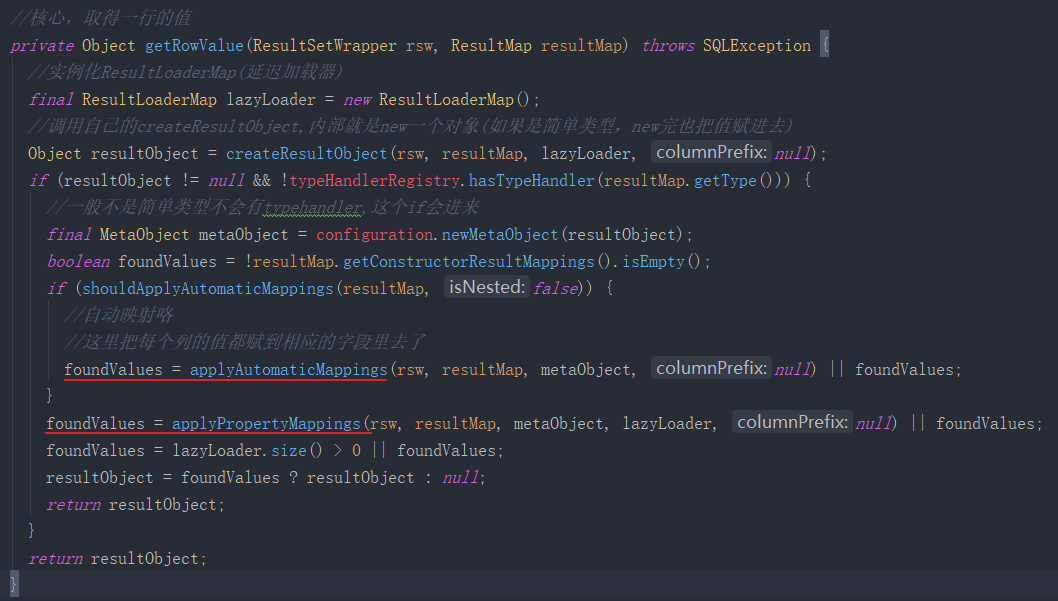Image resolution: width=1058 pixels, height=601 pixels.
Task: Click the MetaObject type name
Action: [x=144, y=235]
